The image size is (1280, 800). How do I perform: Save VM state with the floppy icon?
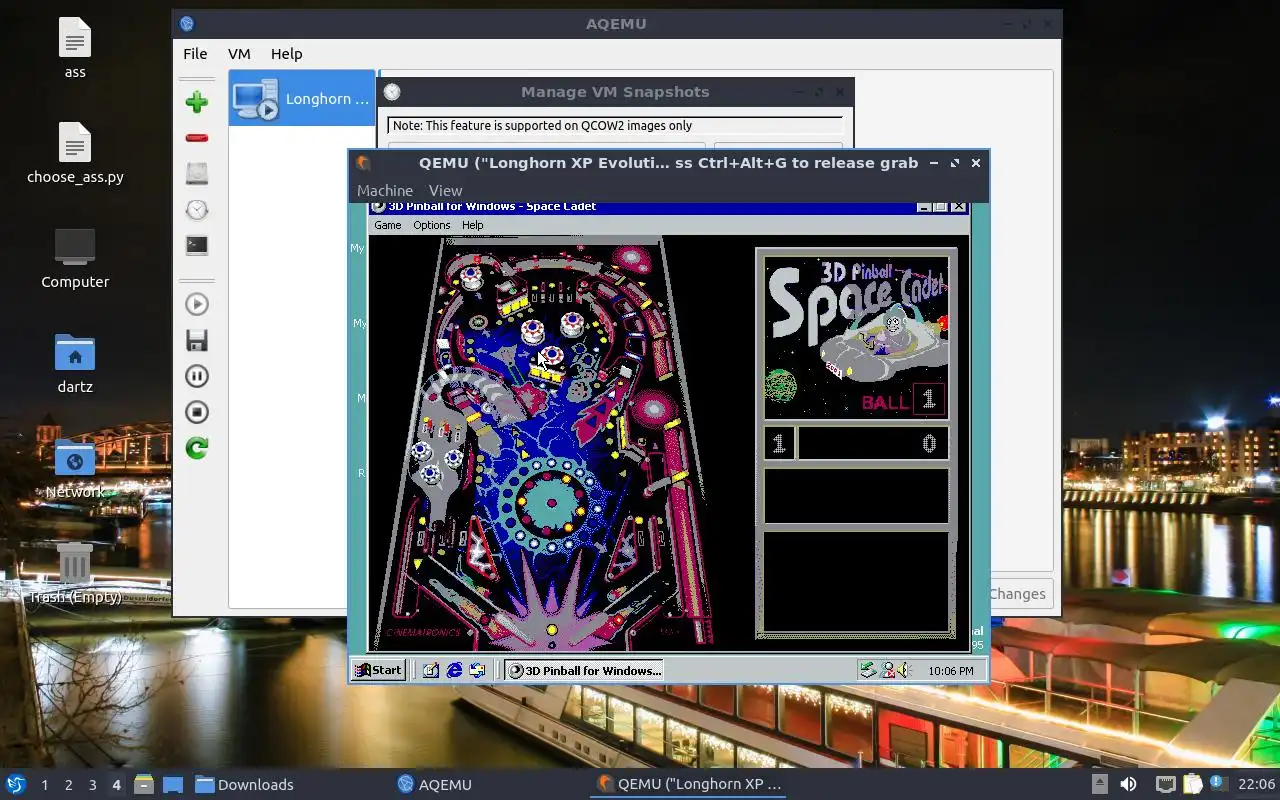click(x=197, y=340)
